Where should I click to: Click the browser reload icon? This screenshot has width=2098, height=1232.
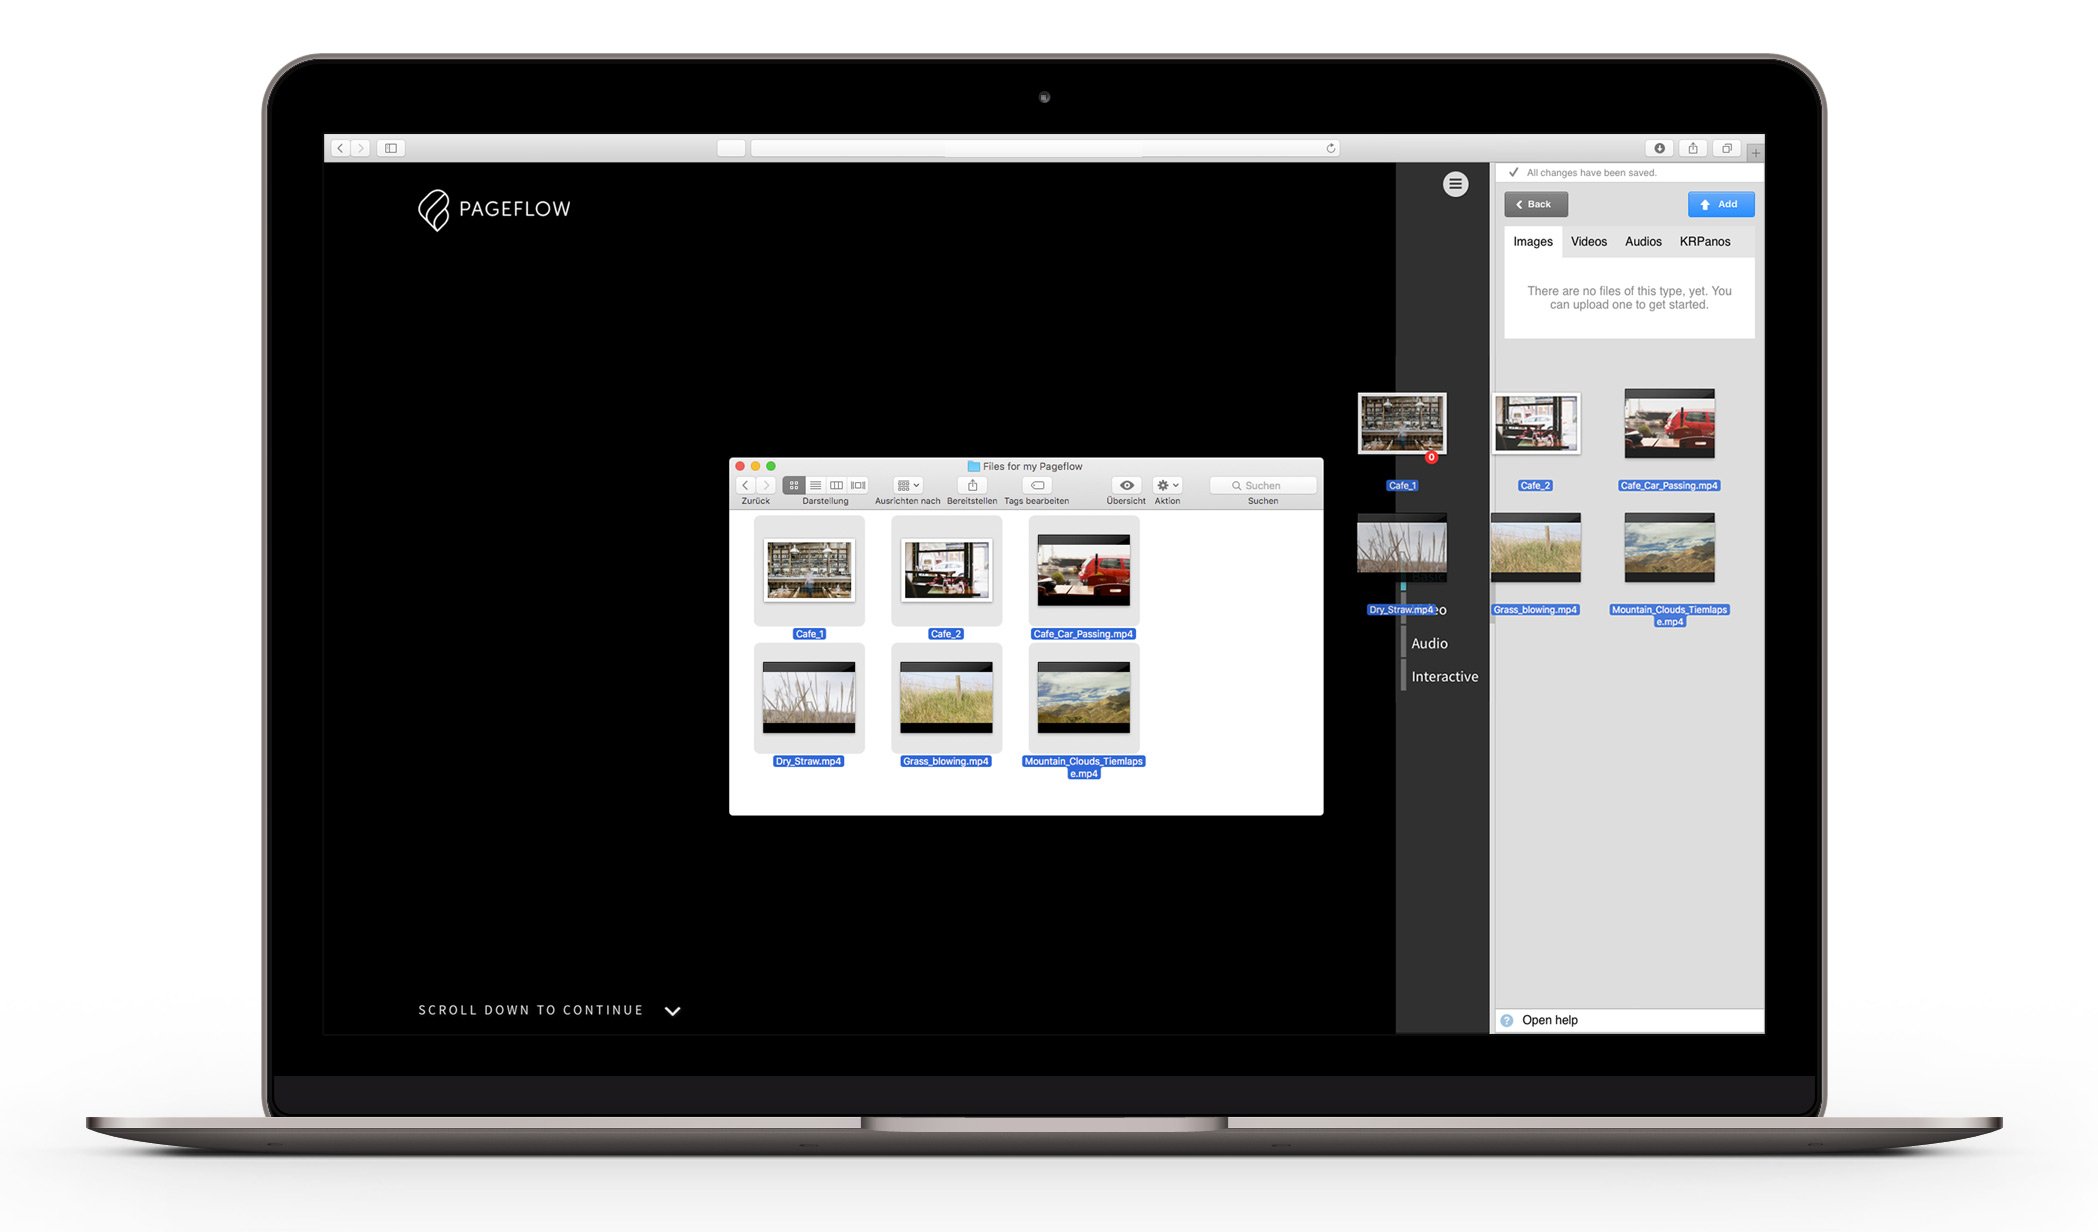coord(1330,148)
